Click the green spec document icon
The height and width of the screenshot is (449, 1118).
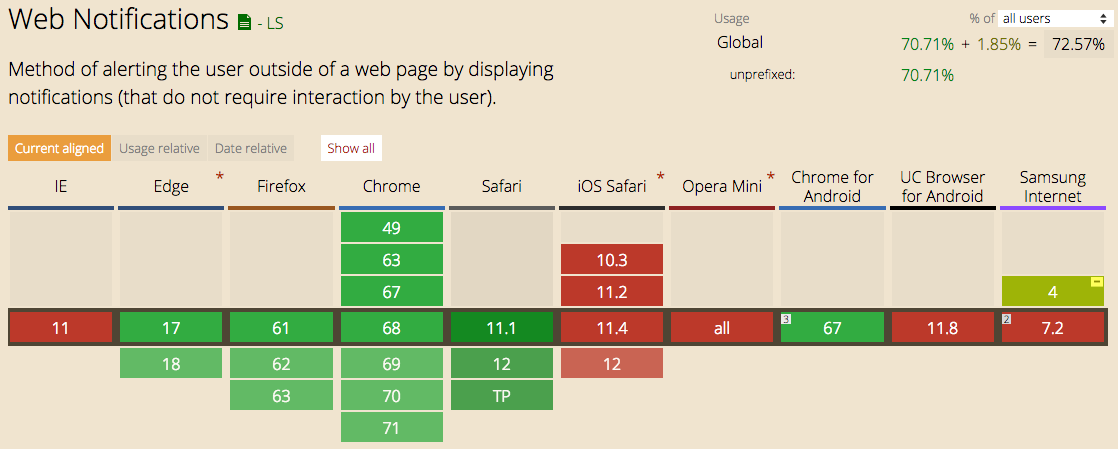click(x=245, y=22)
